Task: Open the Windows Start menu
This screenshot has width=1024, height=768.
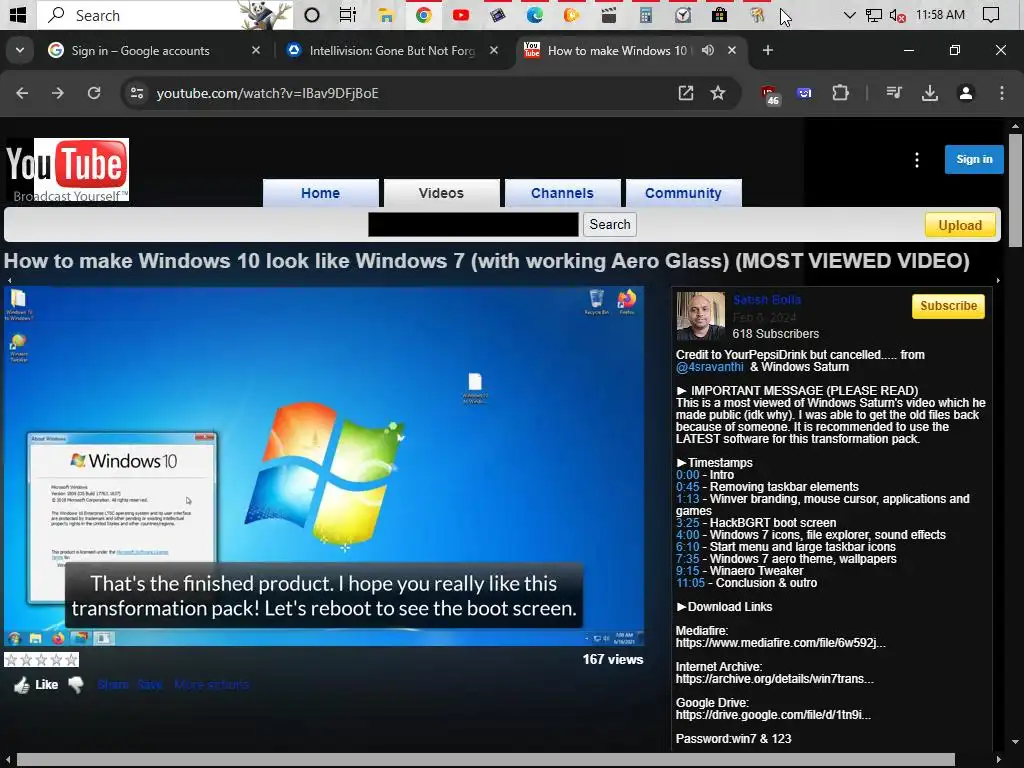Action: coord(18,14)
